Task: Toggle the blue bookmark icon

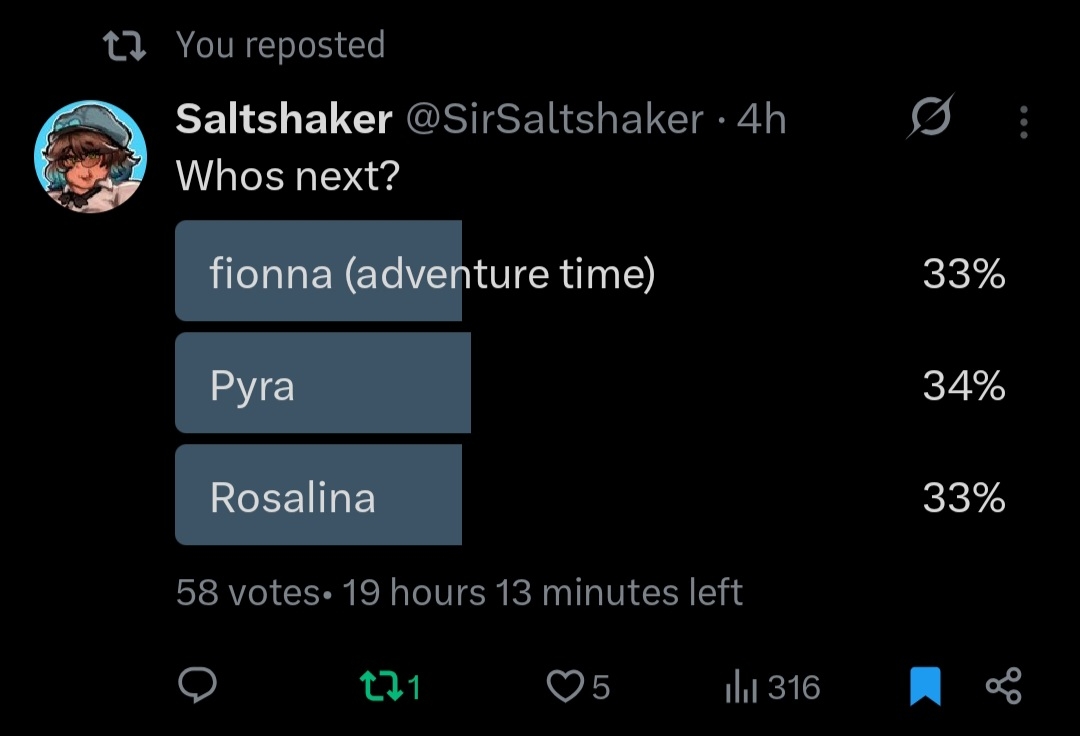Action: tap(926, 687)
